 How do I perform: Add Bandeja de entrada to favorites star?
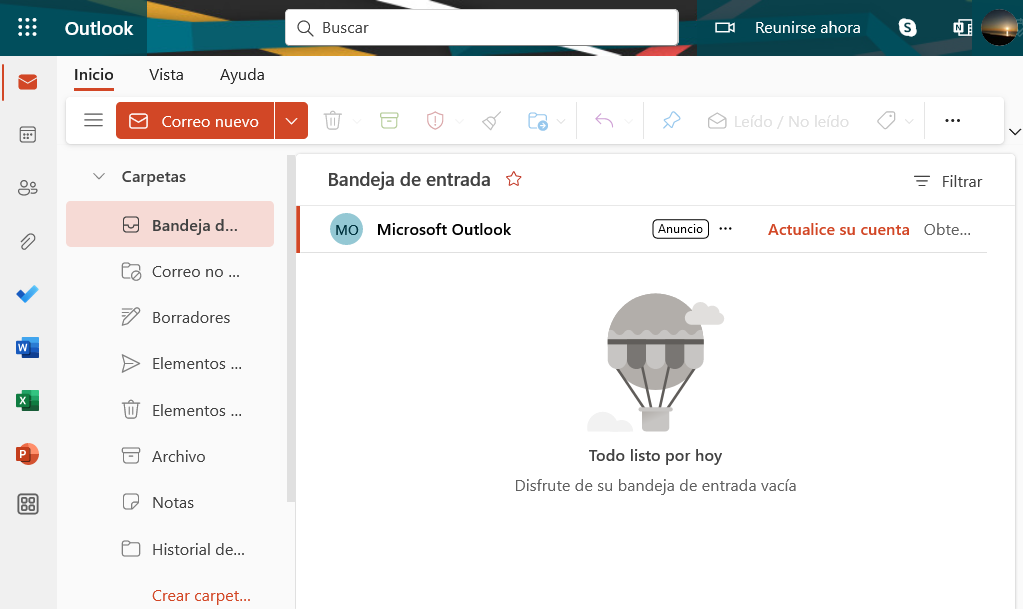point(513,179)
